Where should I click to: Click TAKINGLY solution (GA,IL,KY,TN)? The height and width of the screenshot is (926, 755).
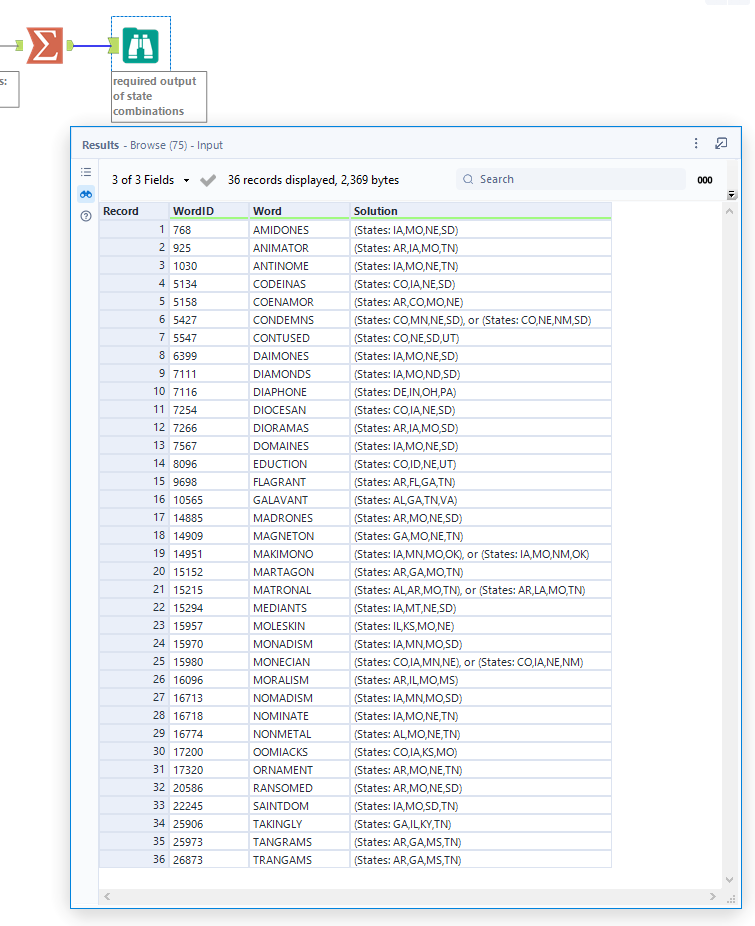[x=480, y=824]
